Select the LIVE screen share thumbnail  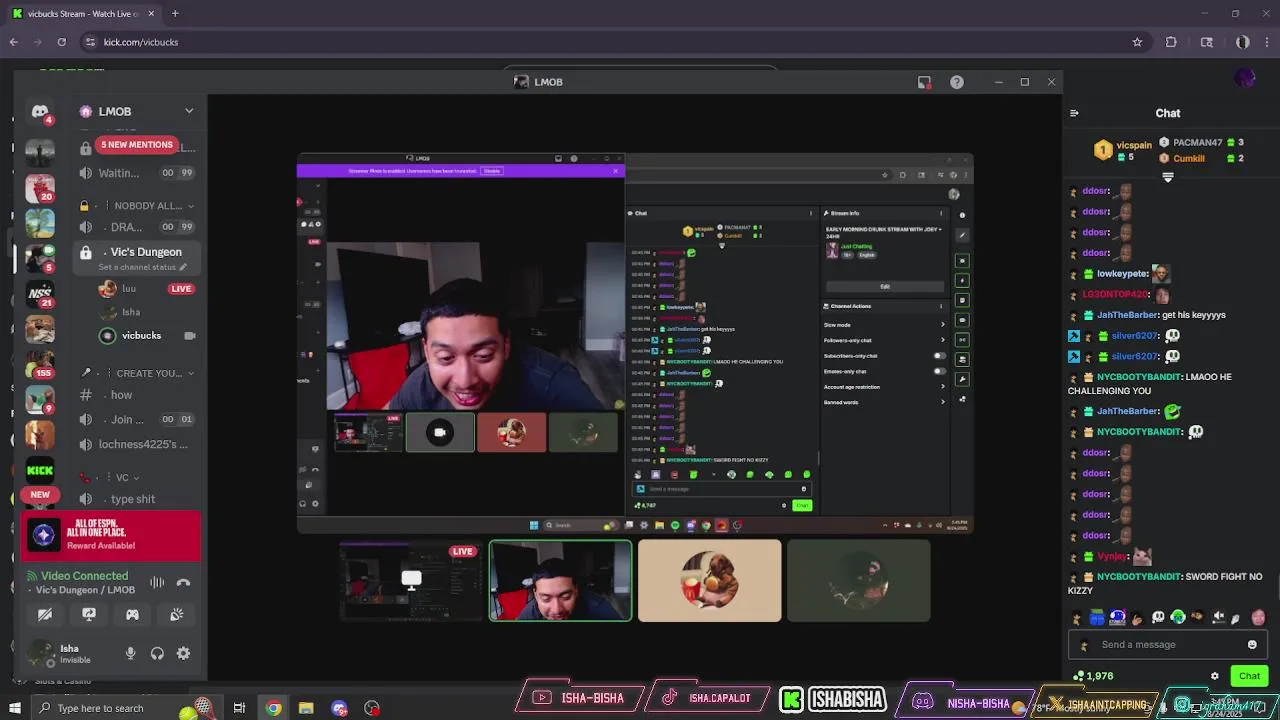(x=410, y=581)
